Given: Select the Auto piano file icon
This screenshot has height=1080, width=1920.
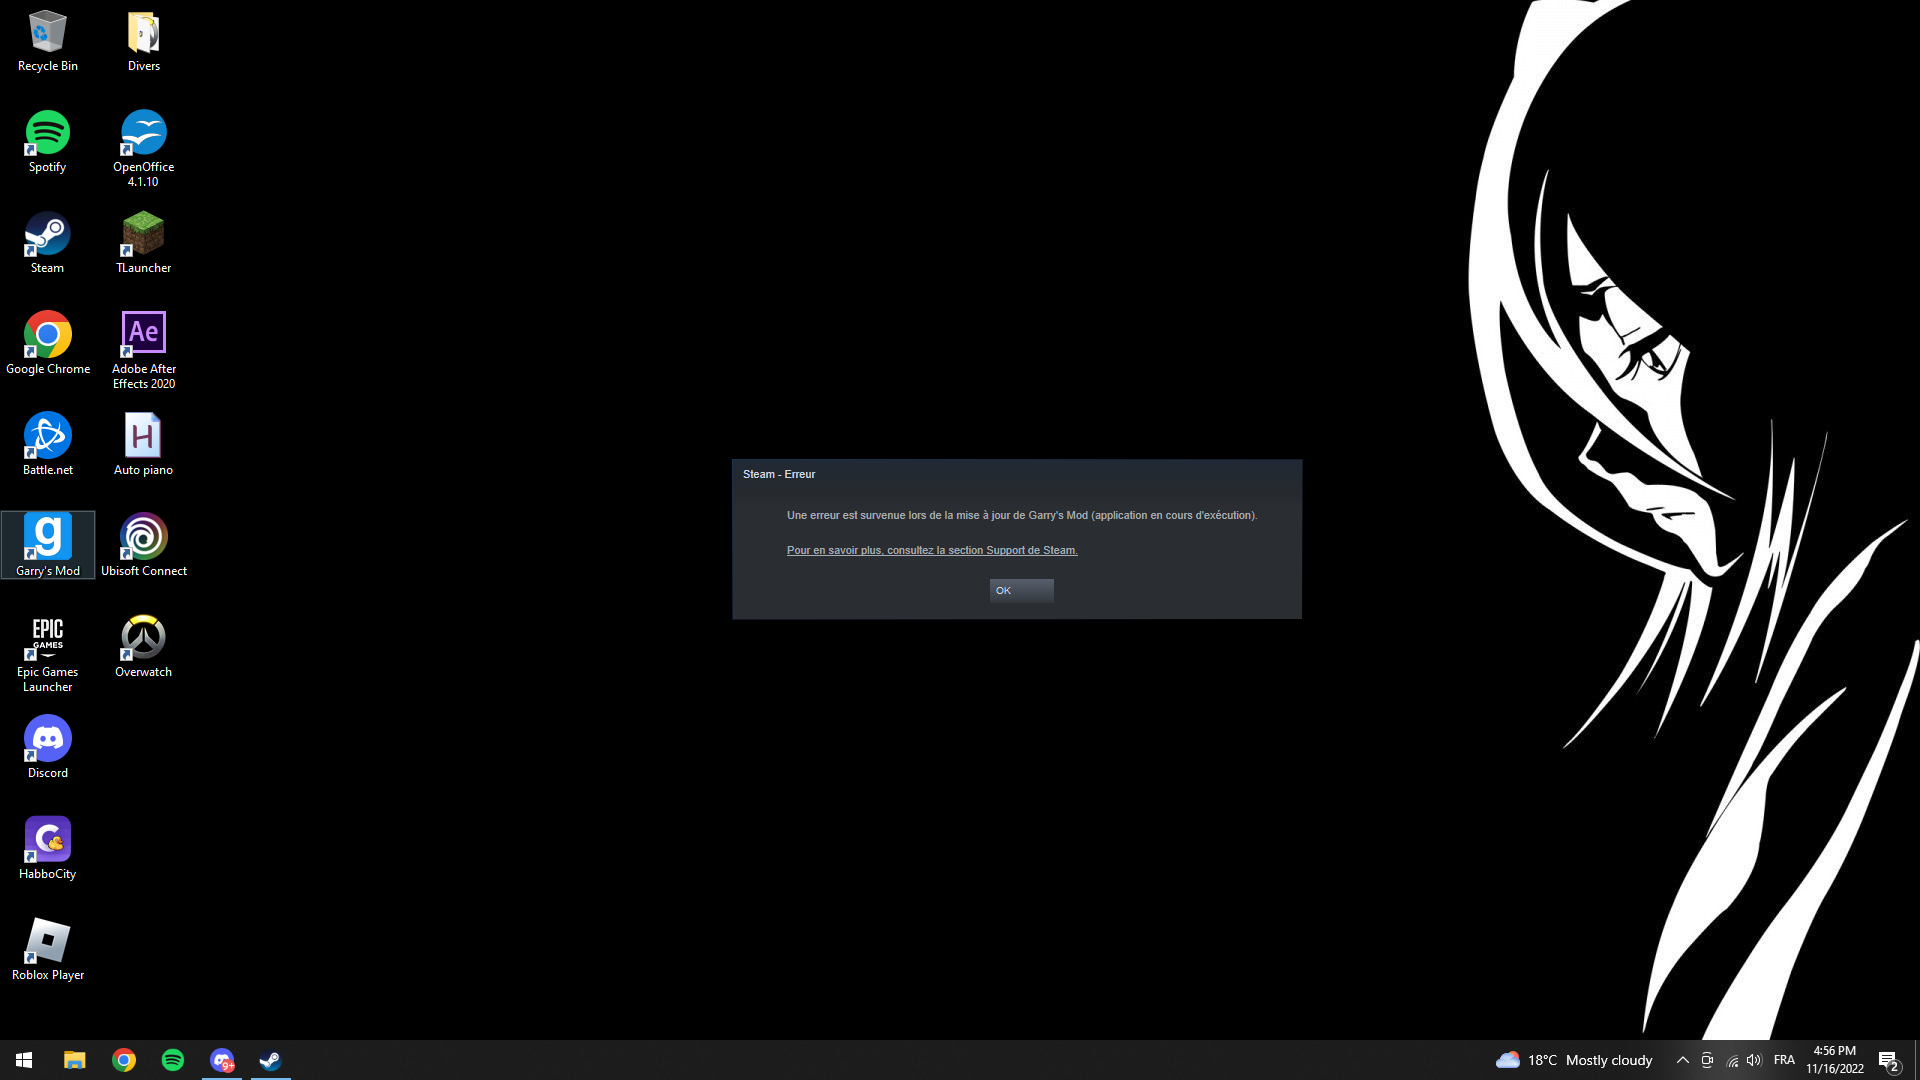Looking at the screenshot, I should pos(143,446).
